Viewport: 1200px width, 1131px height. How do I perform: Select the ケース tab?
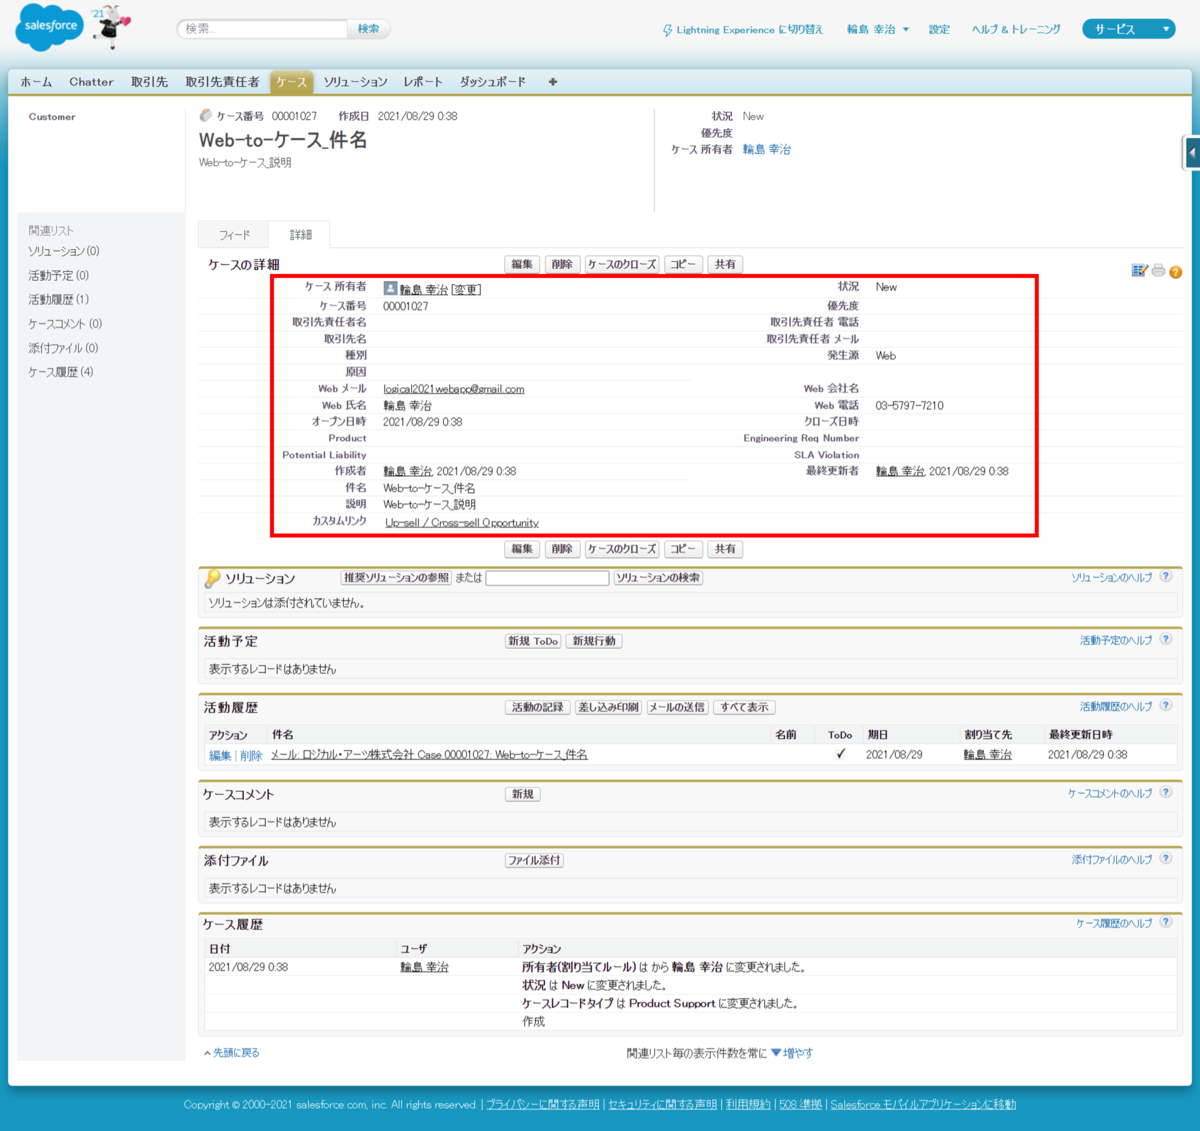click(x=291, y=82)
